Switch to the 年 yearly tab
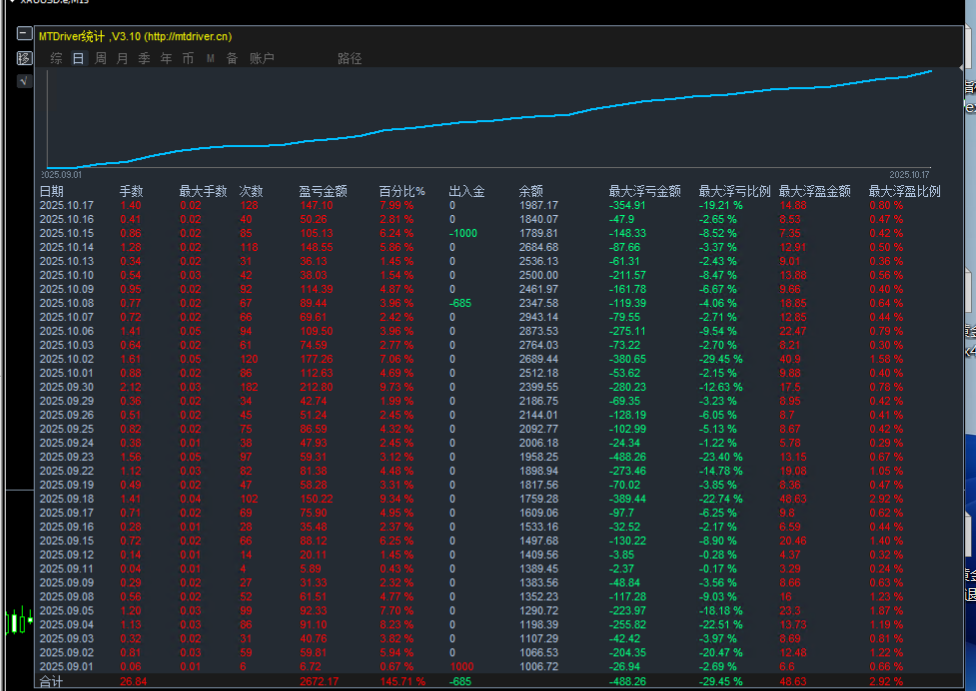 [166, 59]
